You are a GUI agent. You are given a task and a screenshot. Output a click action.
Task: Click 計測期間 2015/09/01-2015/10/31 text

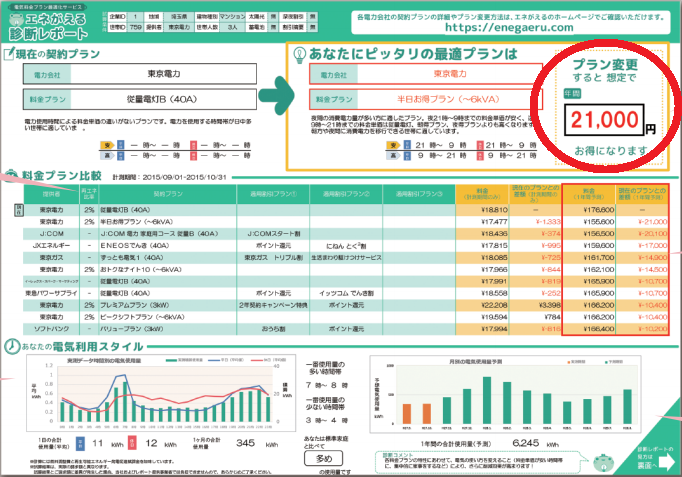pos(170,177)
